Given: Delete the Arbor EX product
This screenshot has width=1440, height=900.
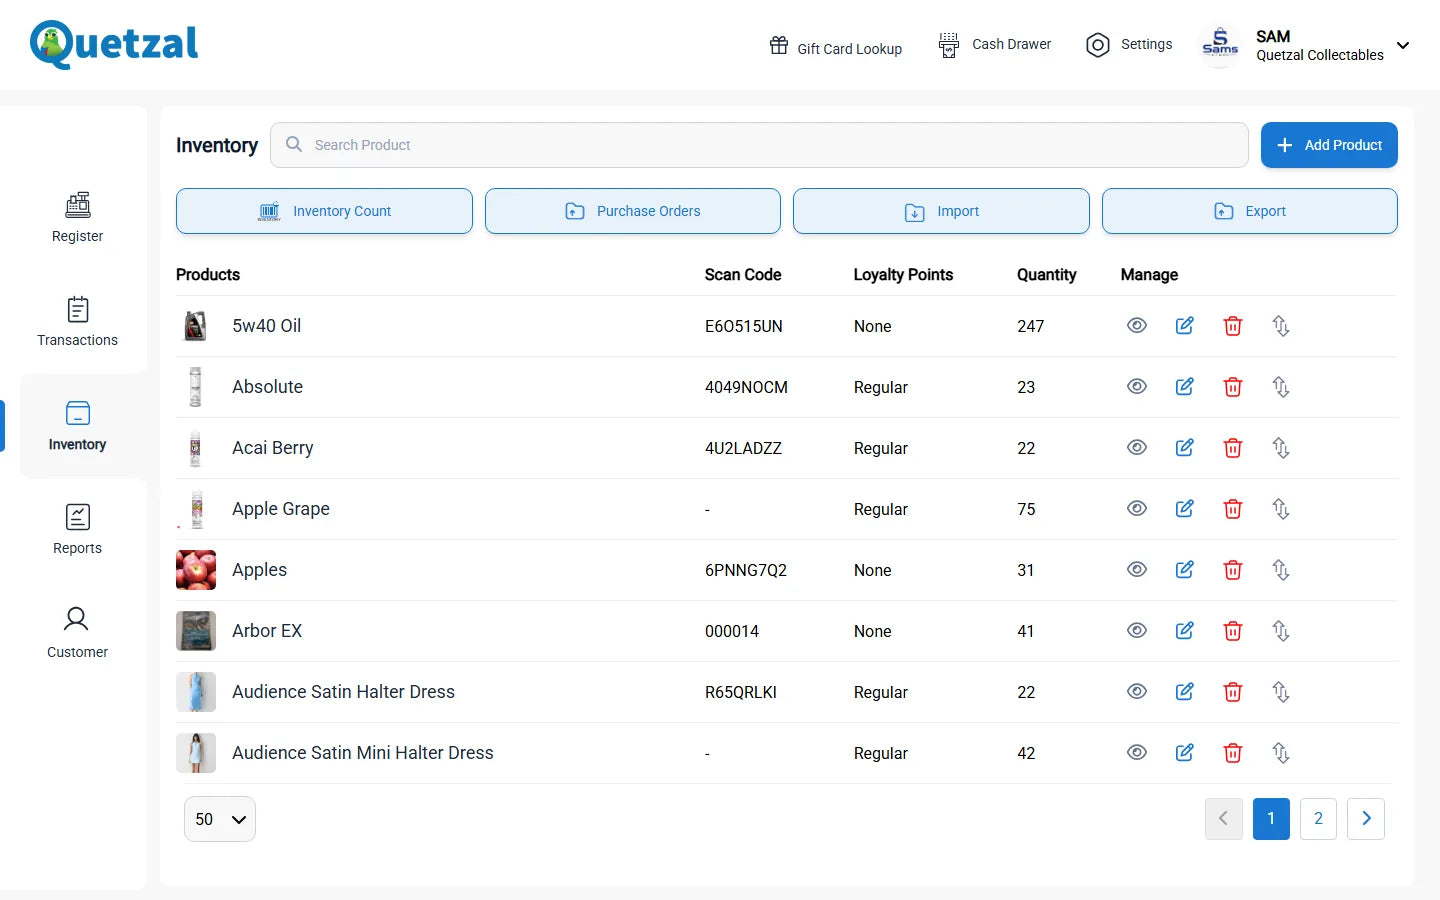Looking at the screenshot, I should pos(1233,631).
